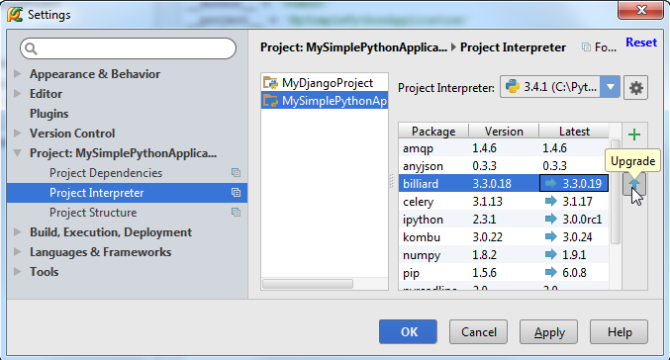Click the Reset link
Image resolution: width=670 pixels, height=360 pixels.
tap(641, 42)
